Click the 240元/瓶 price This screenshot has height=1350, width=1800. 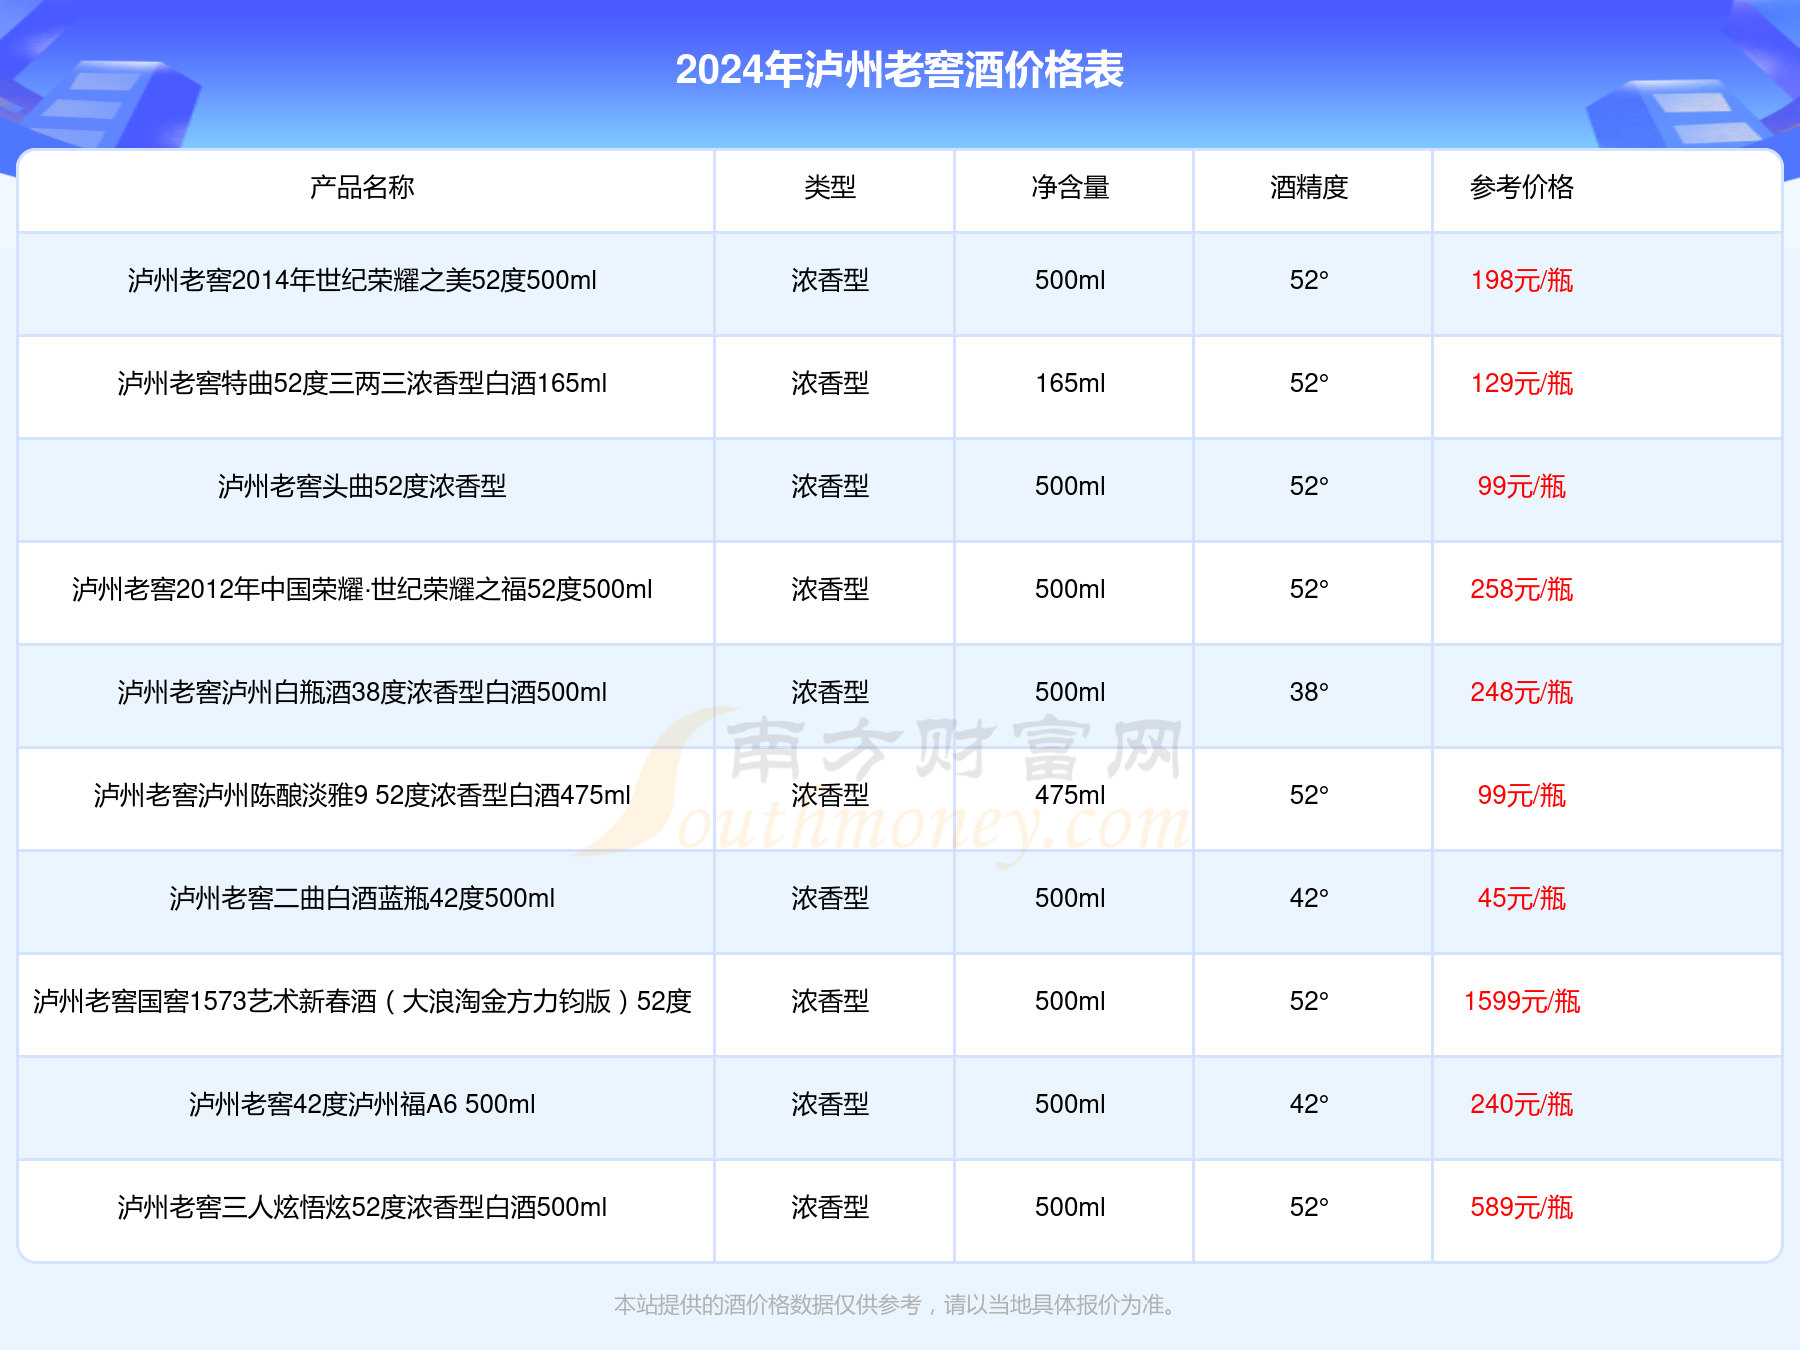1522,1104
